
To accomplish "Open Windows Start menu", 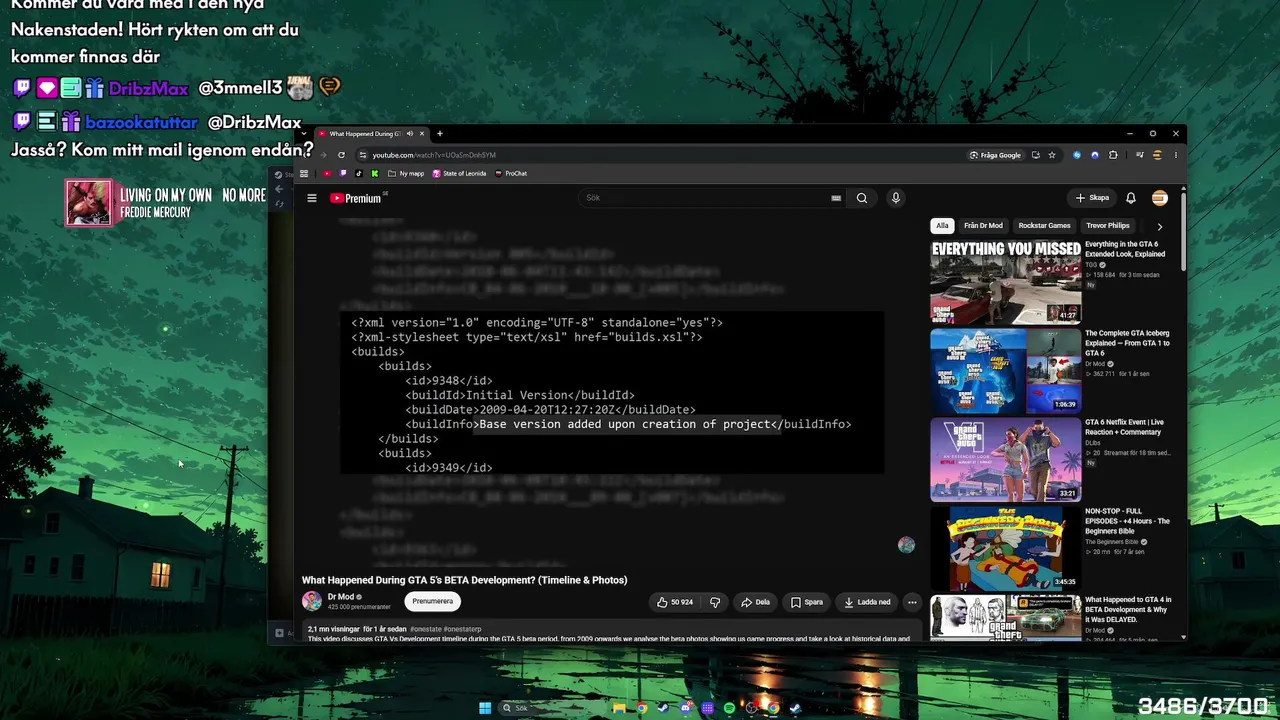I will pos(485,708).
